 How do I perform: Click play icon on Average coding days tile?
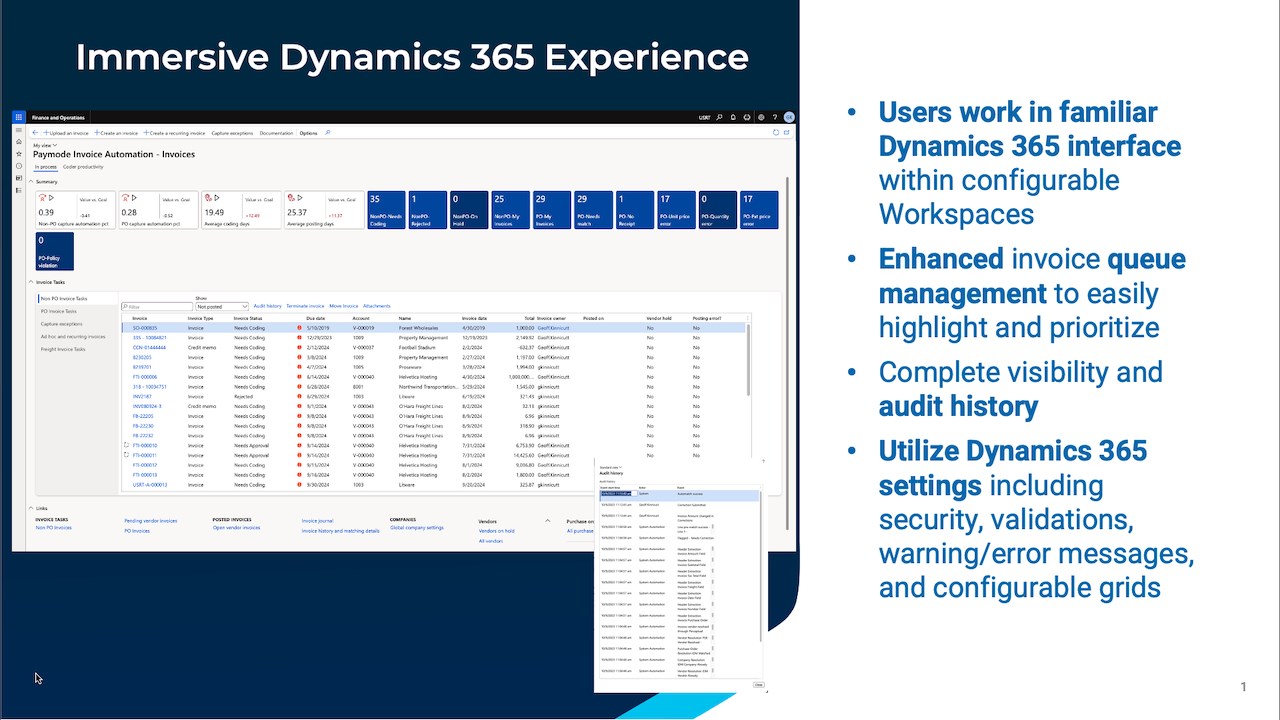point(217,198)
